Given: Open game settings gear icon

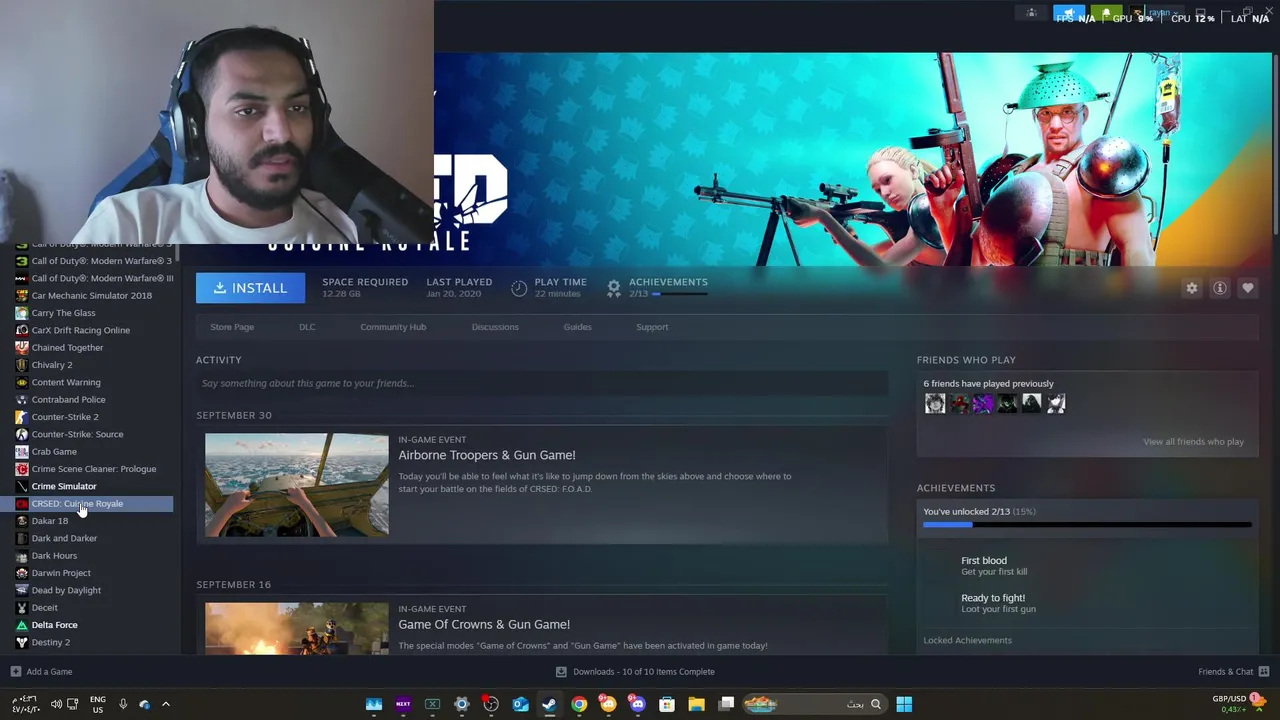Looking at the screenshot, I should 1192,288.
